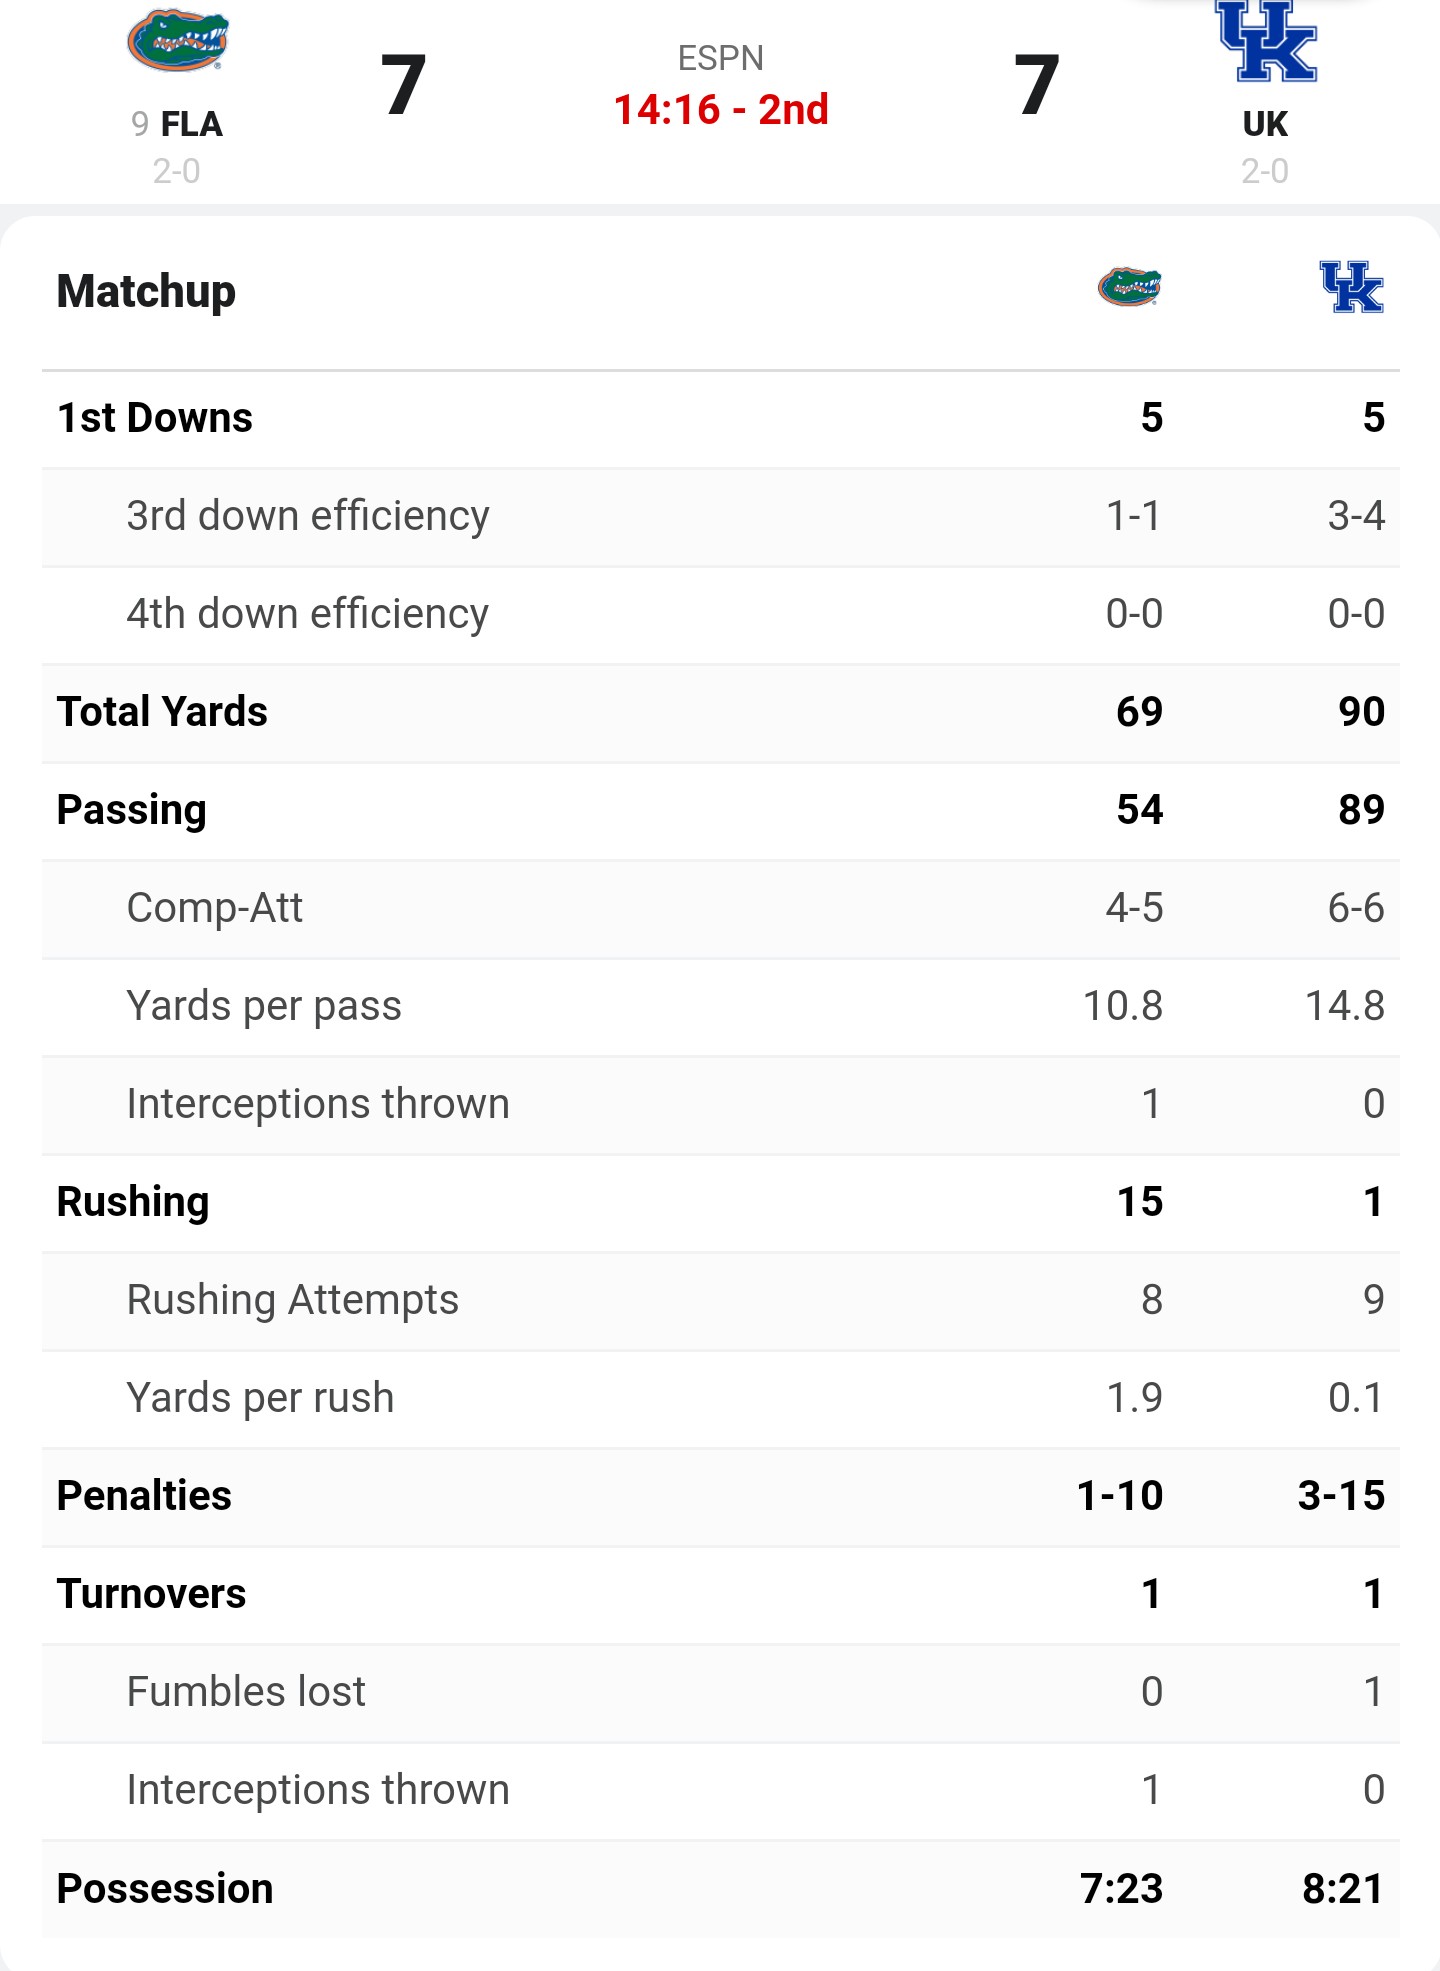Open the UK team name link
Image resolution: width=1440 pixels, height=1971 pixels.
[x=1265, y=124]
